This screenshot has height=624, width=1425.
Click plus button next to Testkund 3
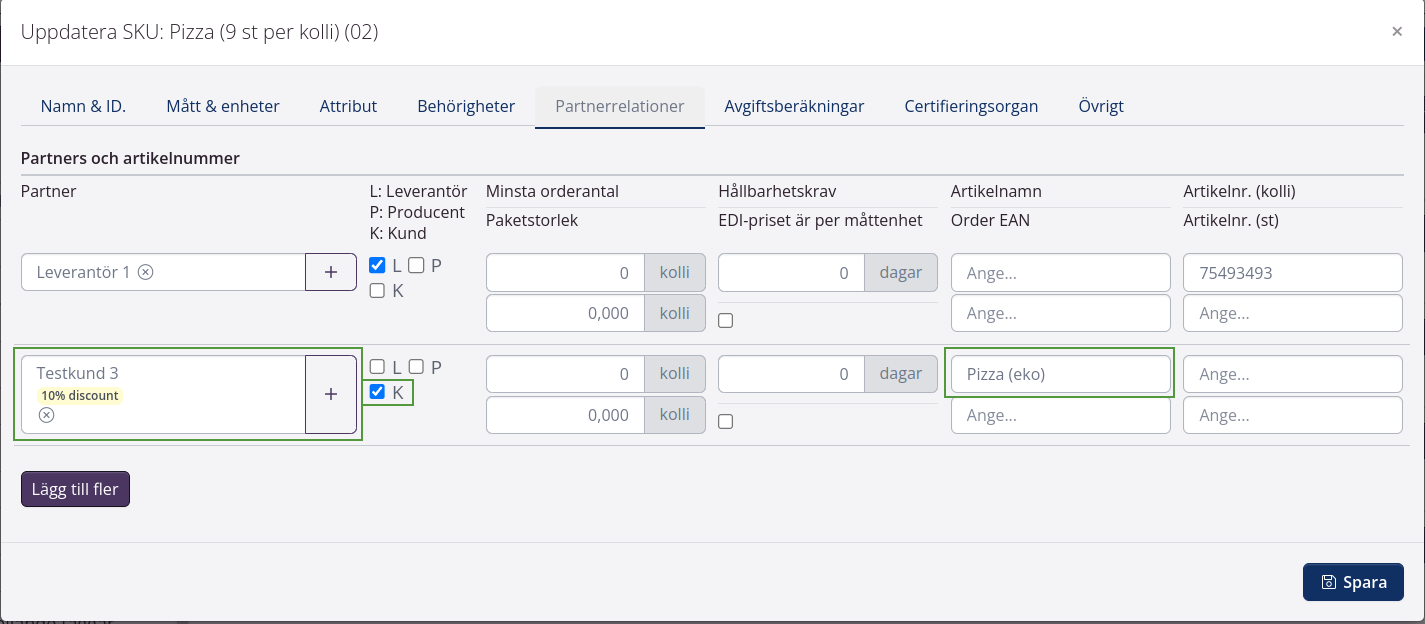(331, 394)
